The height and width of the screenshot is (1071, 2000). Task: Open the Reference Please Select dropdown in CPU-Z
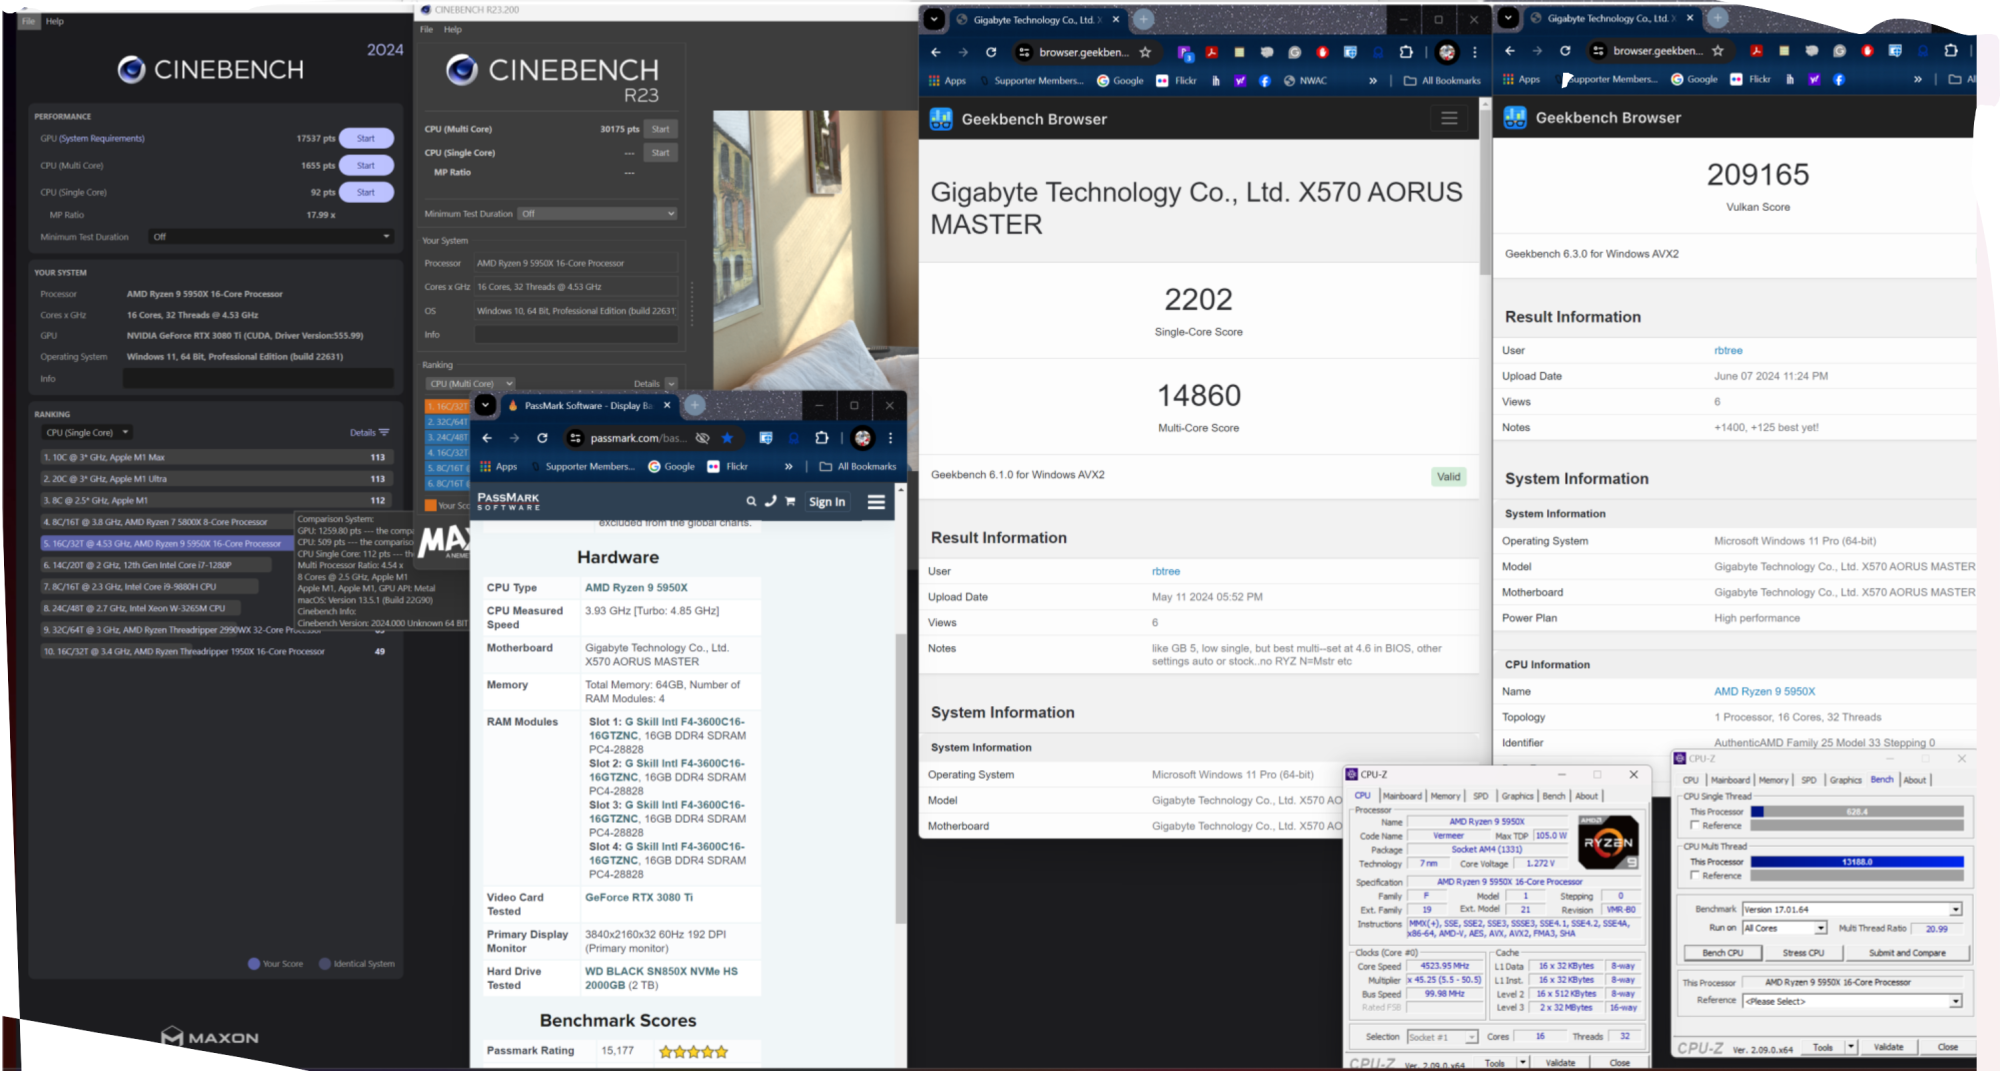click(x=1852, y=1001)
